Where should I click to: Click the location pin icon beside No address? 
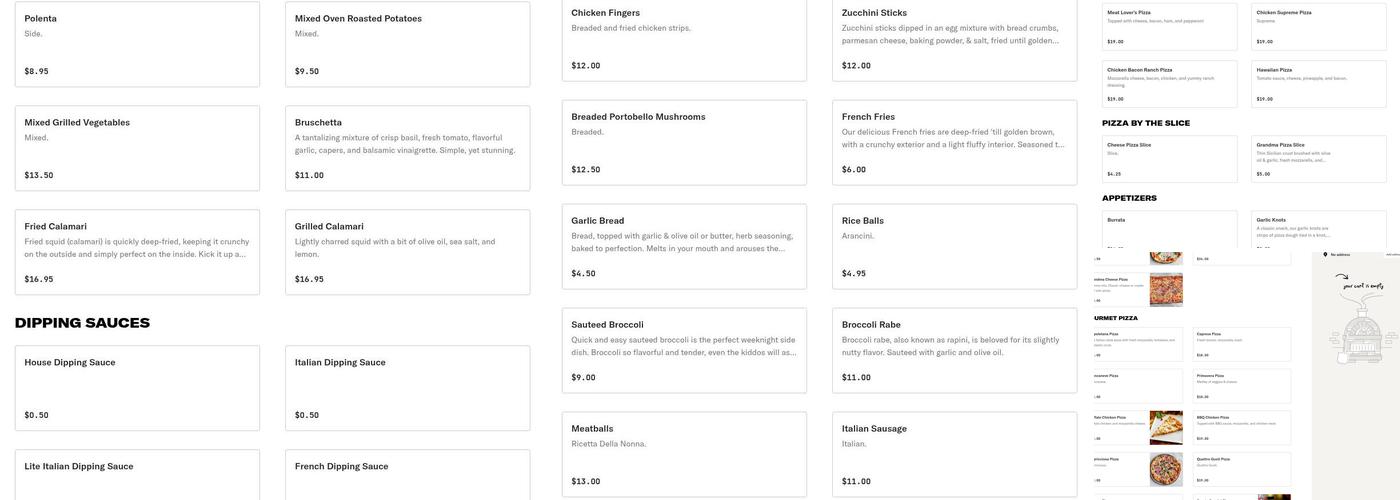coord(1326,255)
